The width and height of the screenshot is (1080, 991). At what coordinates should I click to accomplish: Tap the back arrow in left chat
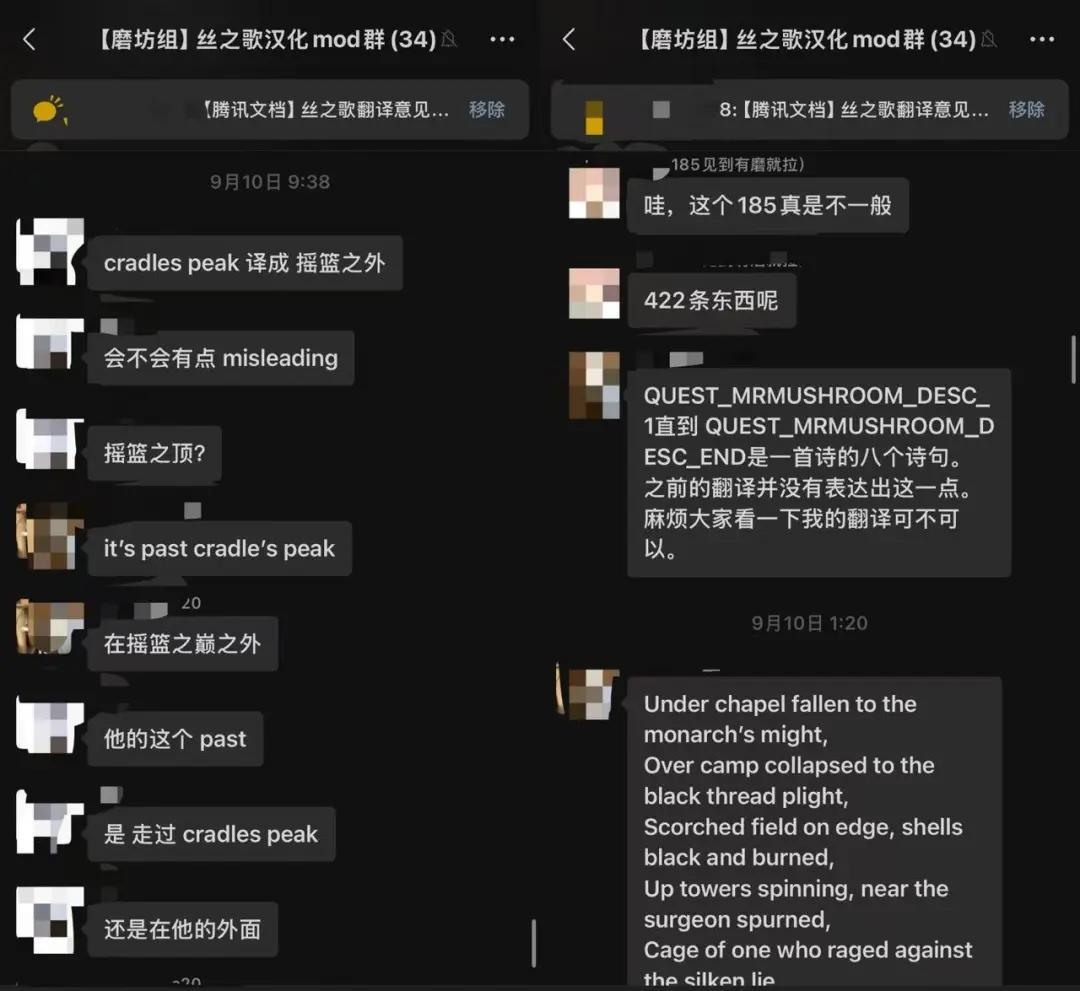[29, 39]
